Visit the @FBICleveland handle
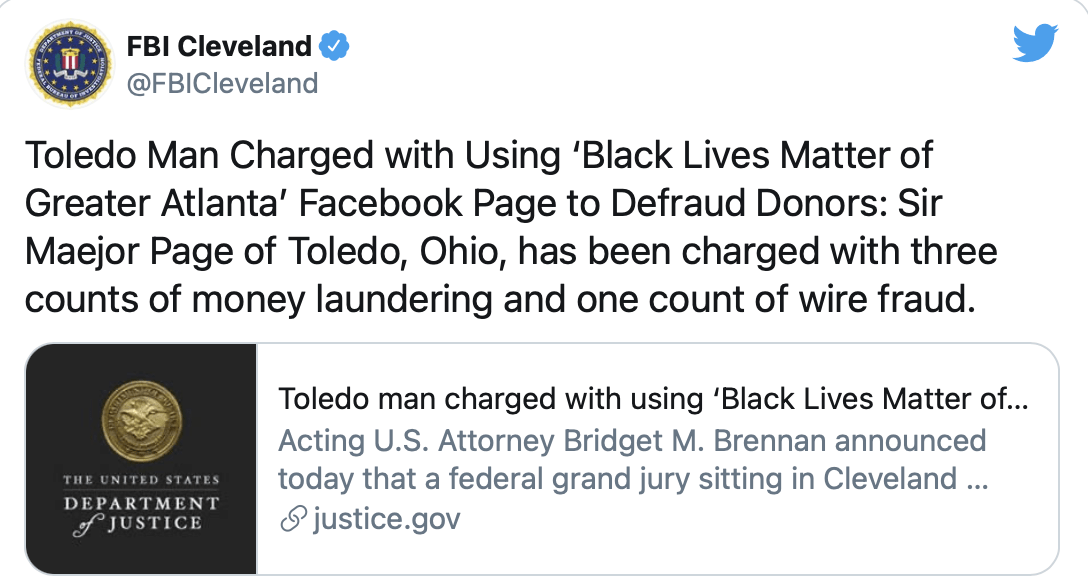Screen dimensions: 1088x576 (x=222, y=83)
